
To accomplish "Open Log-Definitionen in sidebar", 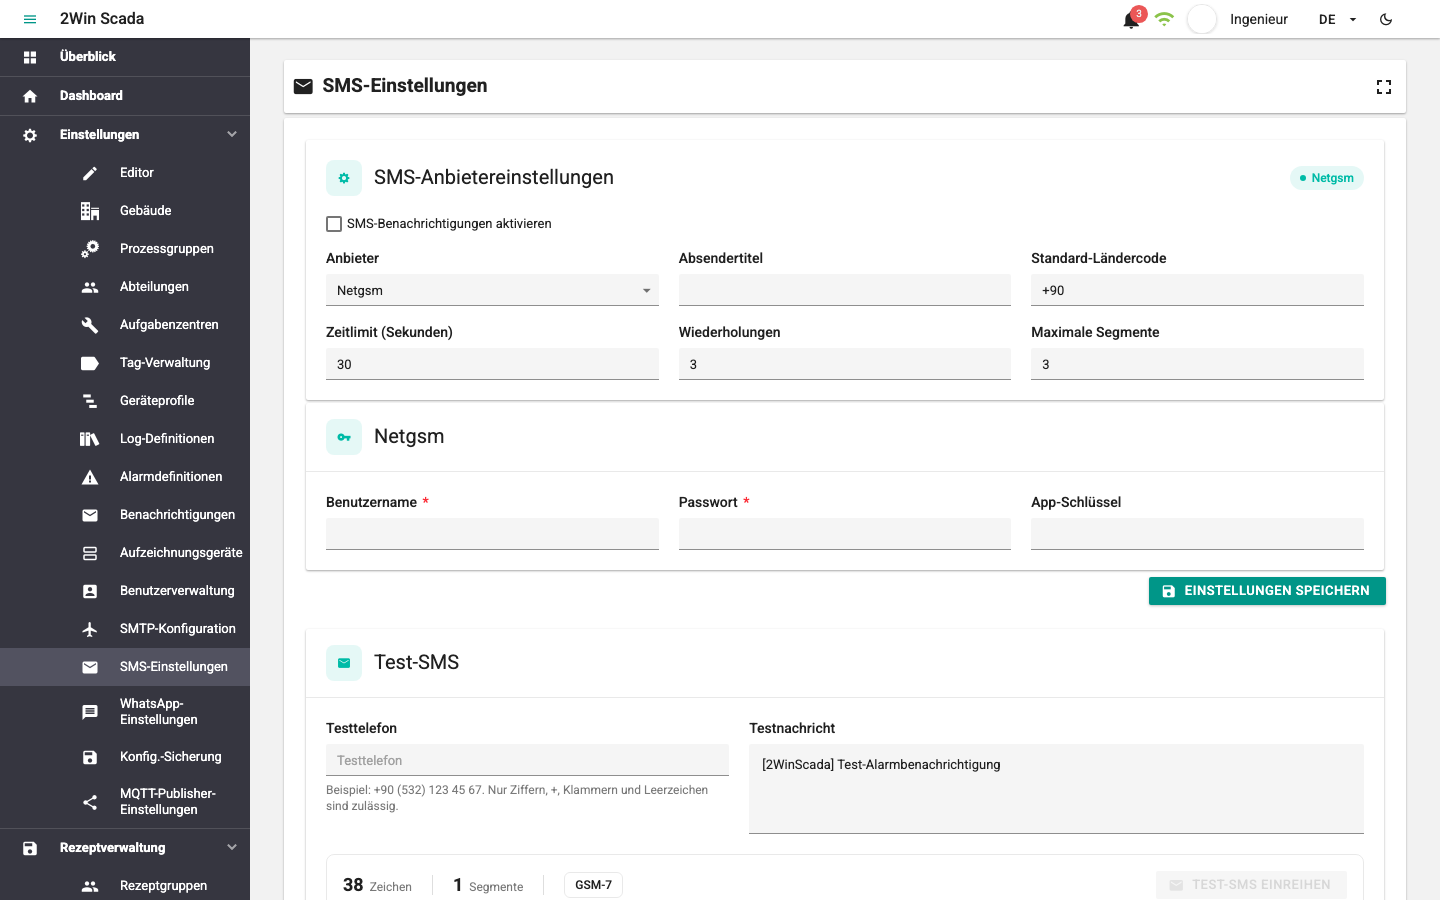I will [x=125, y=439].
